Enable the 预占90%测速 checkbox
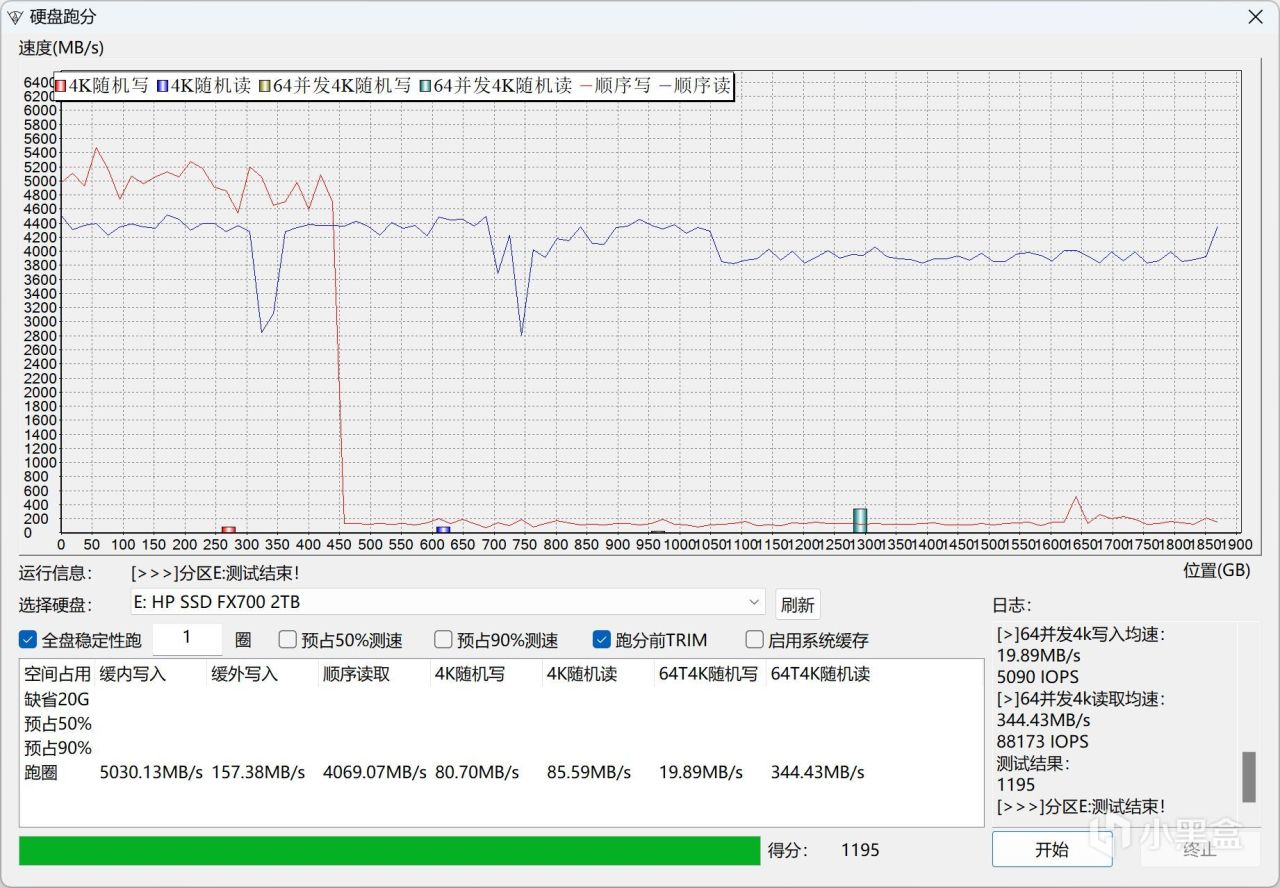Viewport: 1280px width, 888px height. click(443, 640)
